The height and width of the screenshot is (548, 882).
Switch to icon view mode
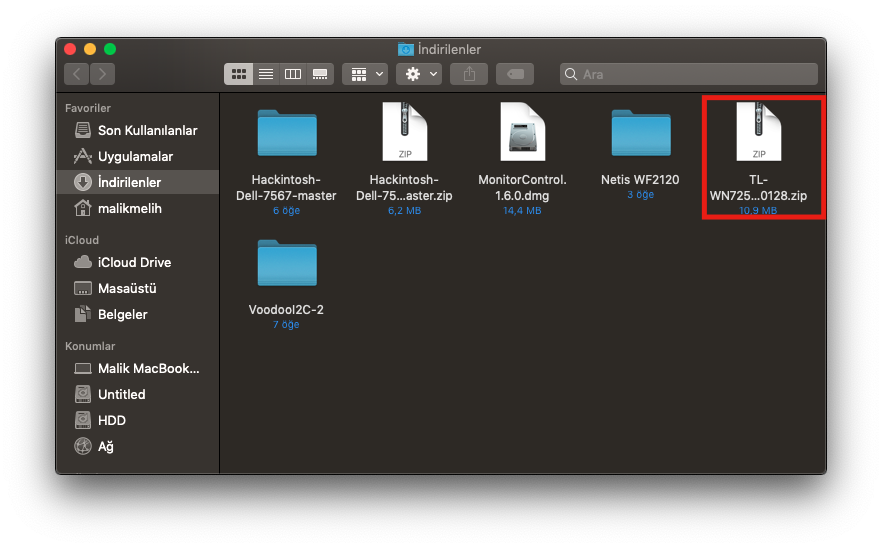[239, 74]
